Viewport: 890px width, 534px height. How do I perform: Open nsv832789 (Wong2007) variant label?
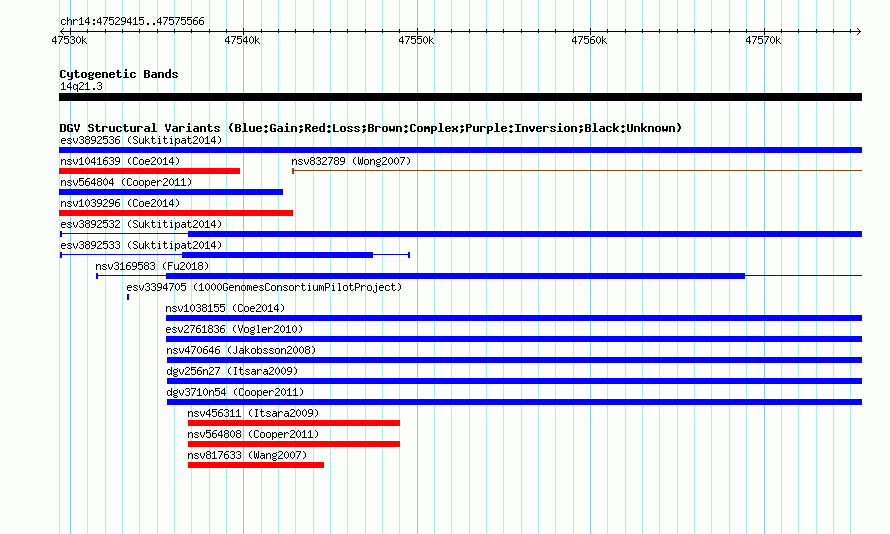[x=351, y=161]
